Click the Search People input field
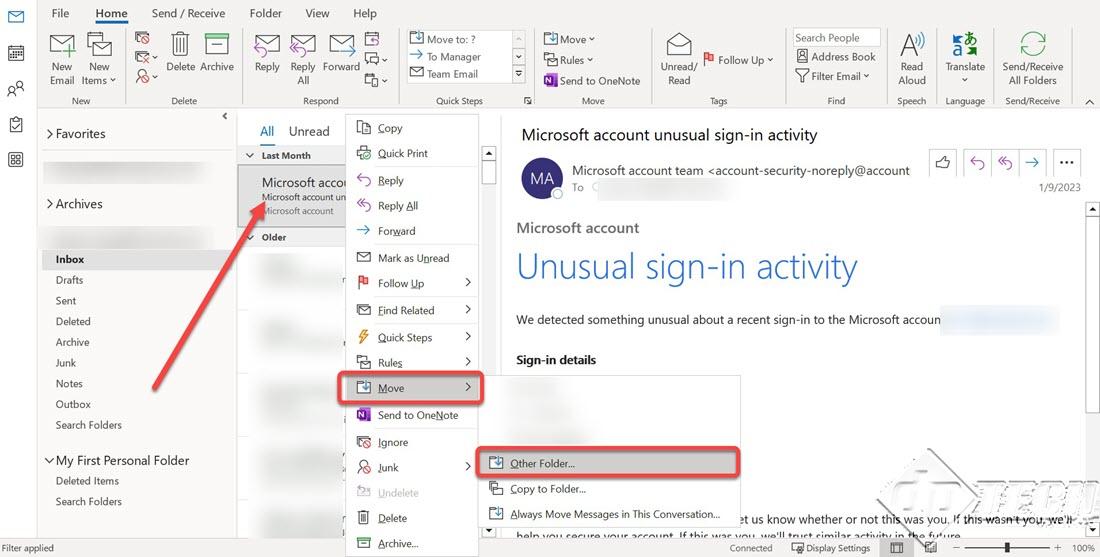The width and height of the screenshot is (1100, 557). coord(836,38)
